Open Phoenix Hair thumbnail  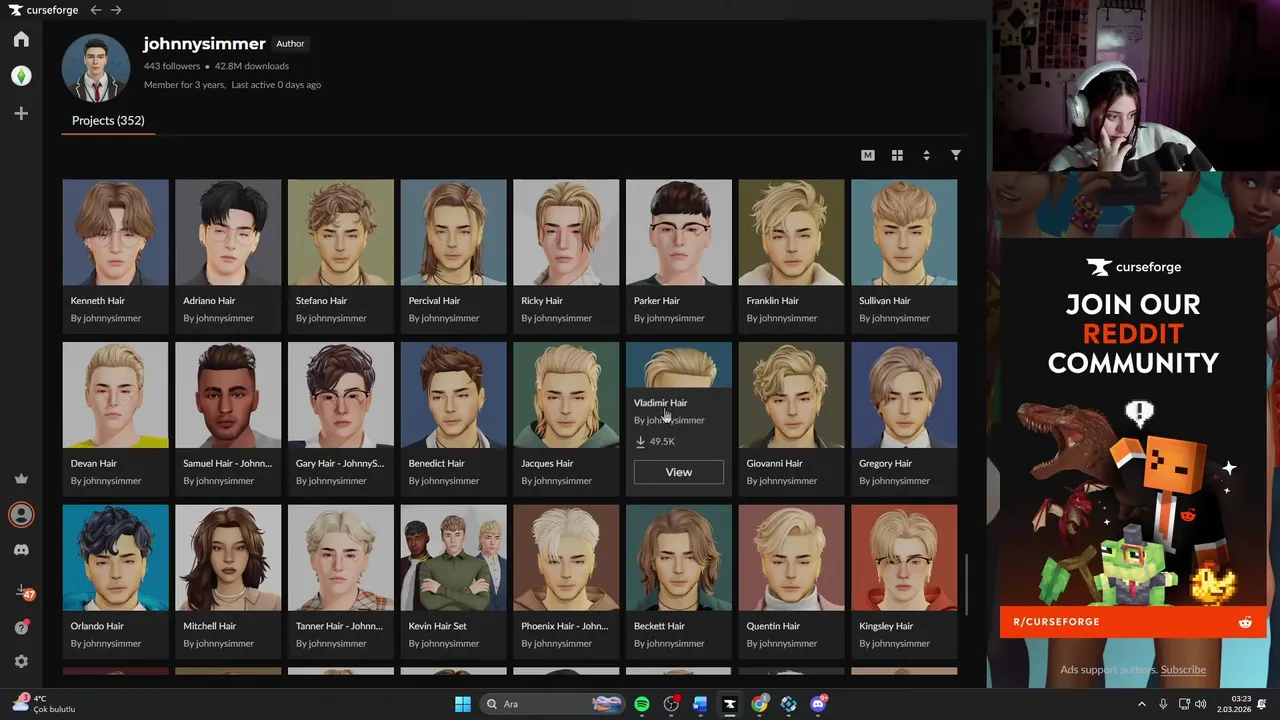point(566,557)
